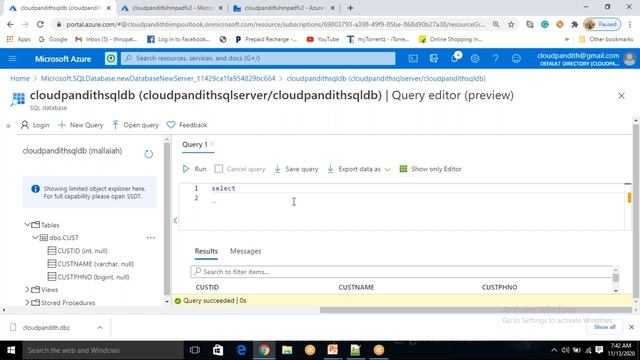The height and width of the screenshot is (360, 640).
Task: Open the cloudpandith.dbc download options arrow
Action: pos(100,327)
